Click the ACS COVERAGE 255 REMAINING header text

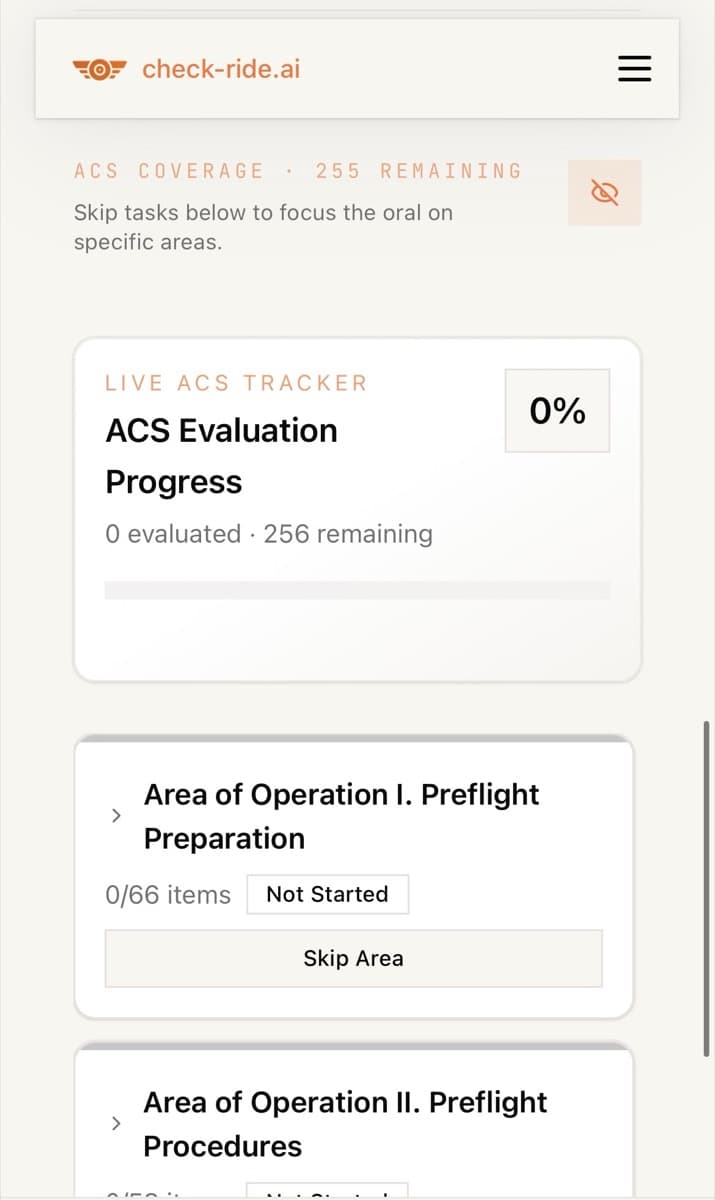[298, 171]
